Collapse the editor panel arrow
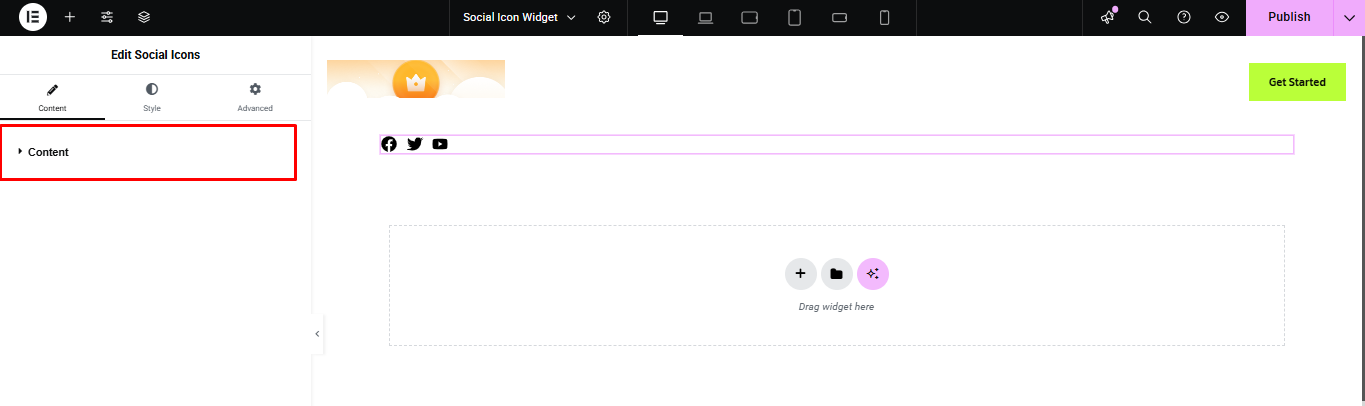This screenshot has height=406, width=1365. coord(317,334)
